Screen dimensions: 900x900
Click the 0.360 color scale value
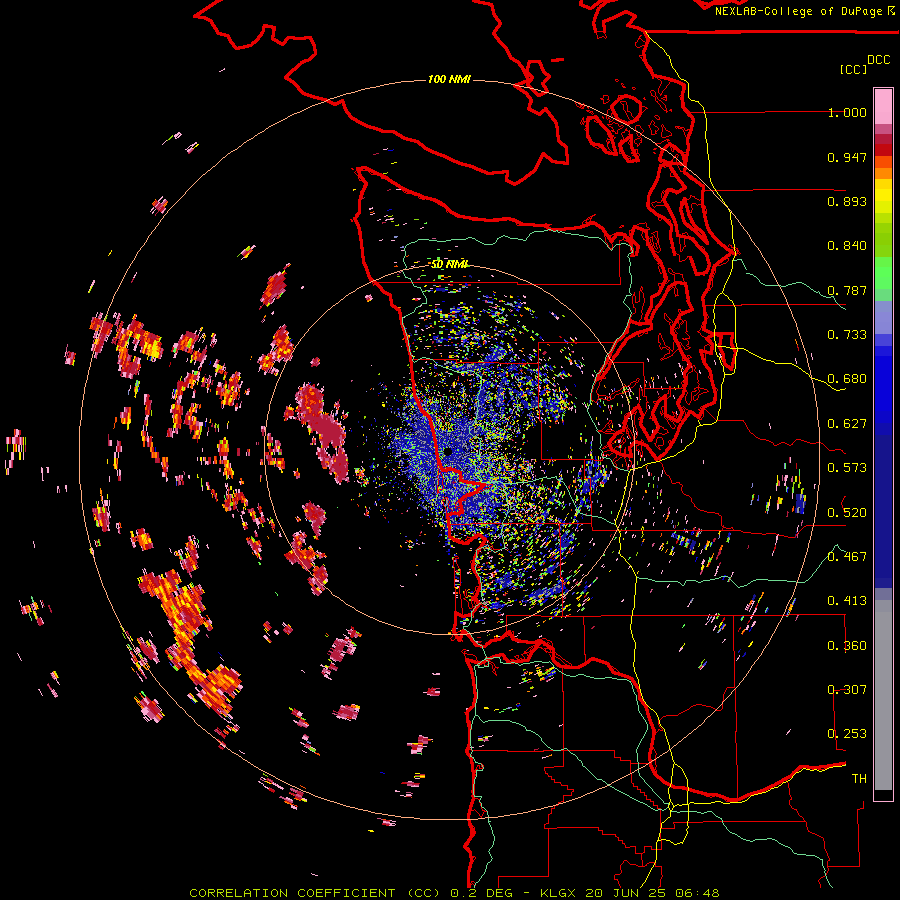847,646
